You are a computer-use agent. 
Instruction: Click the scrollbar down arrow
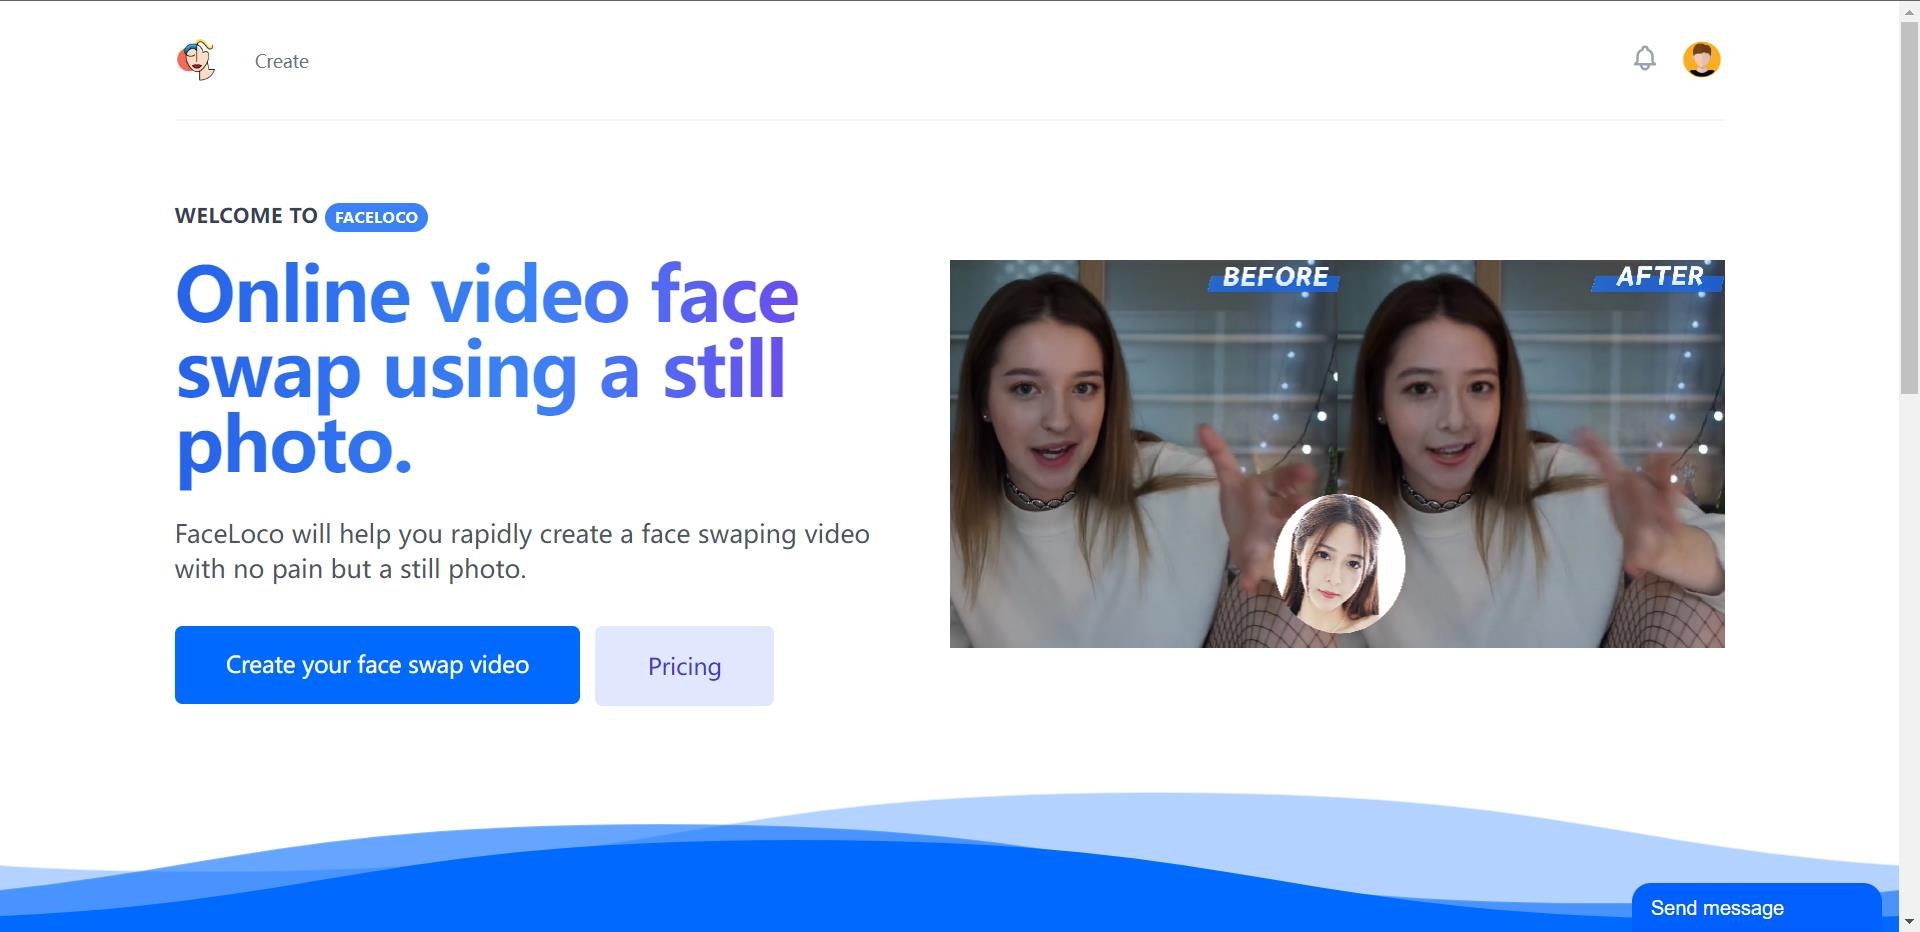coord(1909,922)
